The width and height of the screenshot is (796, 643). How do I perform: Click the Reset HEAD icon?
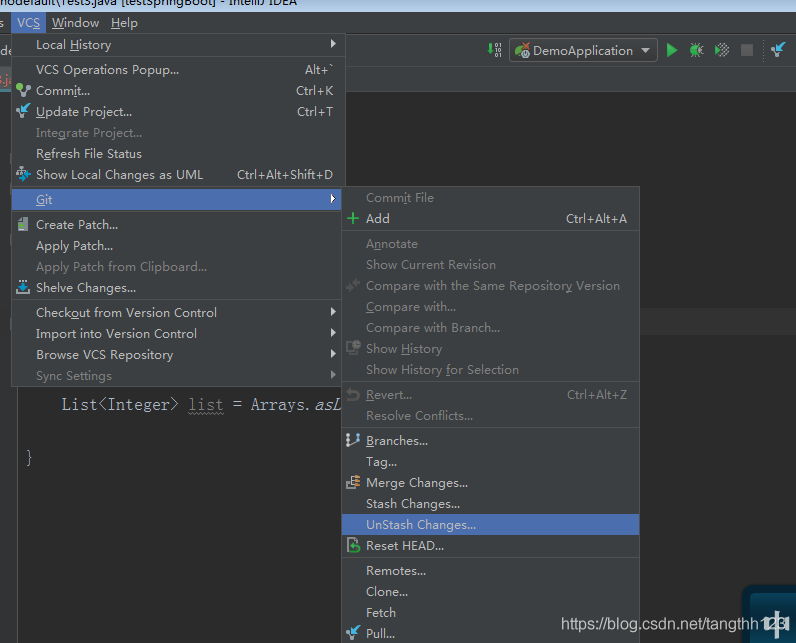353,546
